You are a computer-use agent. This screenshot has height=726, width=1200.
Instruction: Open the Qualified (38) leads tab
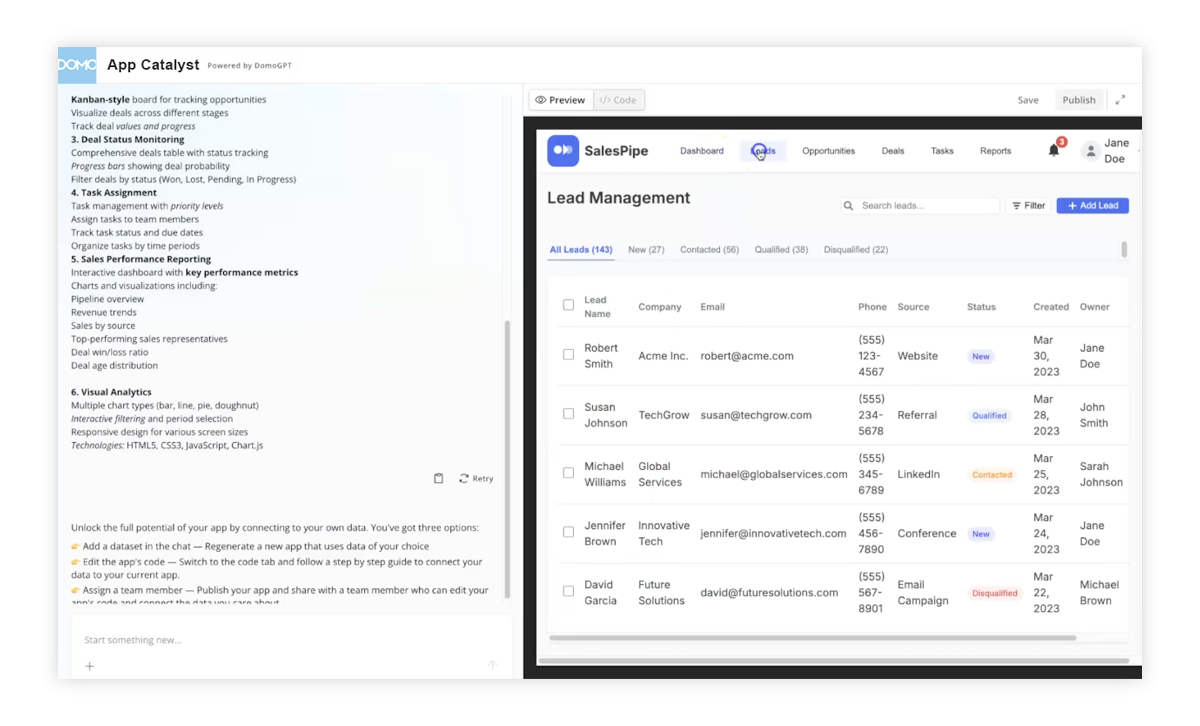(782, 249)
